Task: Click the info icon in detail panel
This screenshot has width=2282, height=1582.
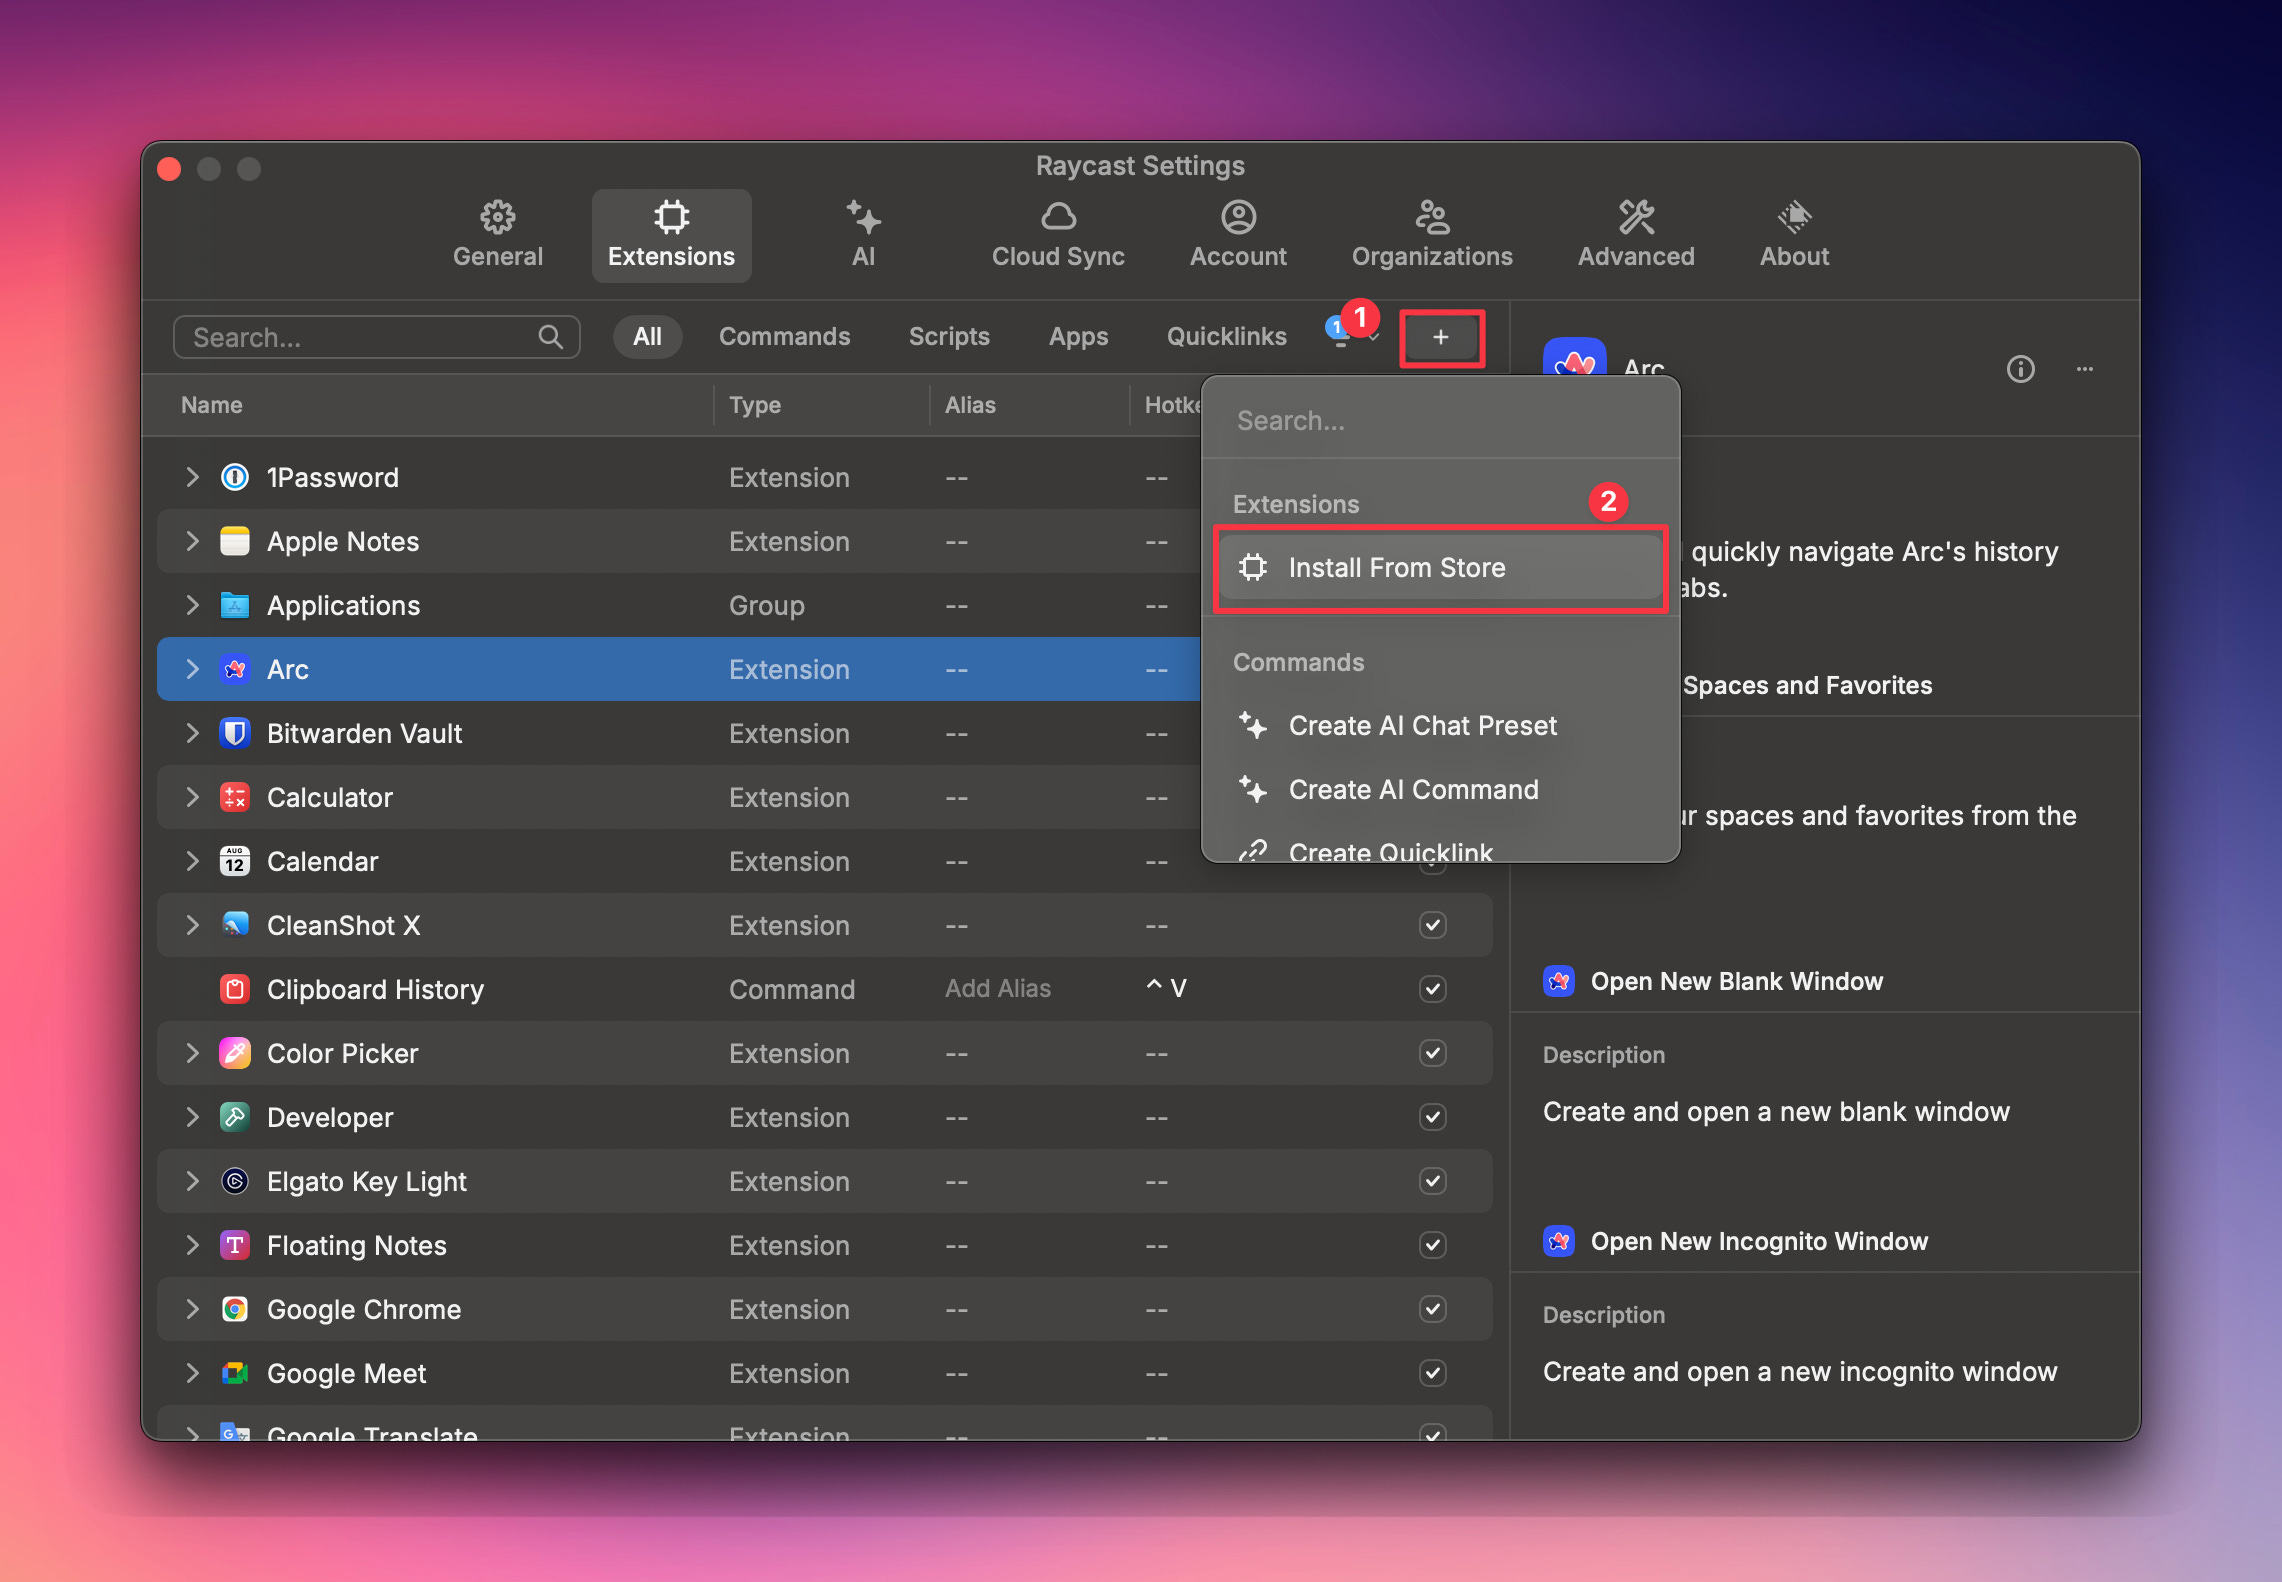Action: pos(2020,369)
